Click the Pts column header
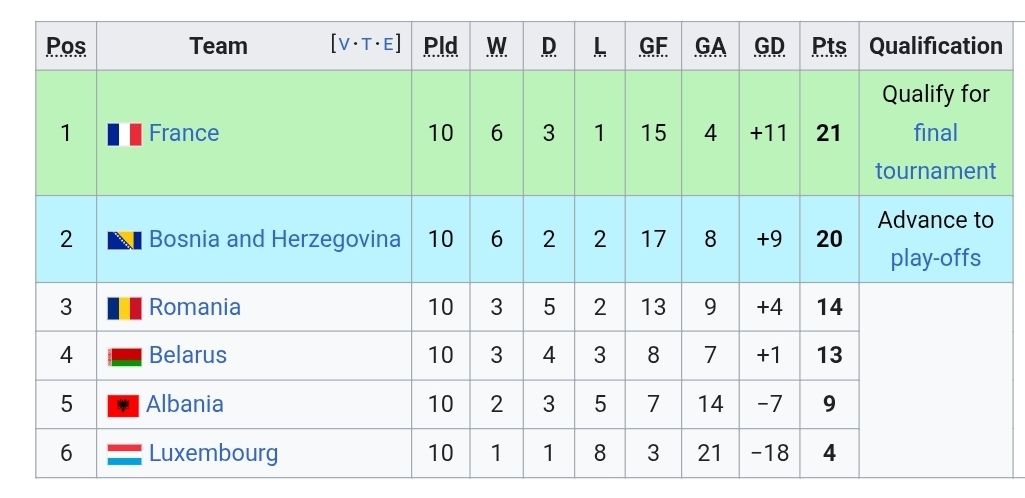Image resolution: width=1025 pixels, height=498 pixels. [829, 46]
